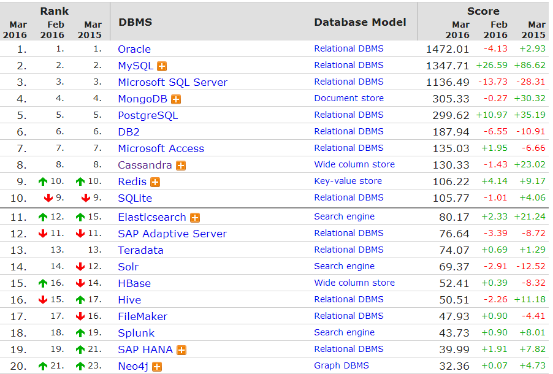
Task: Click green up arrow before rank 19 in Splunk row
Action: [80, 333]
